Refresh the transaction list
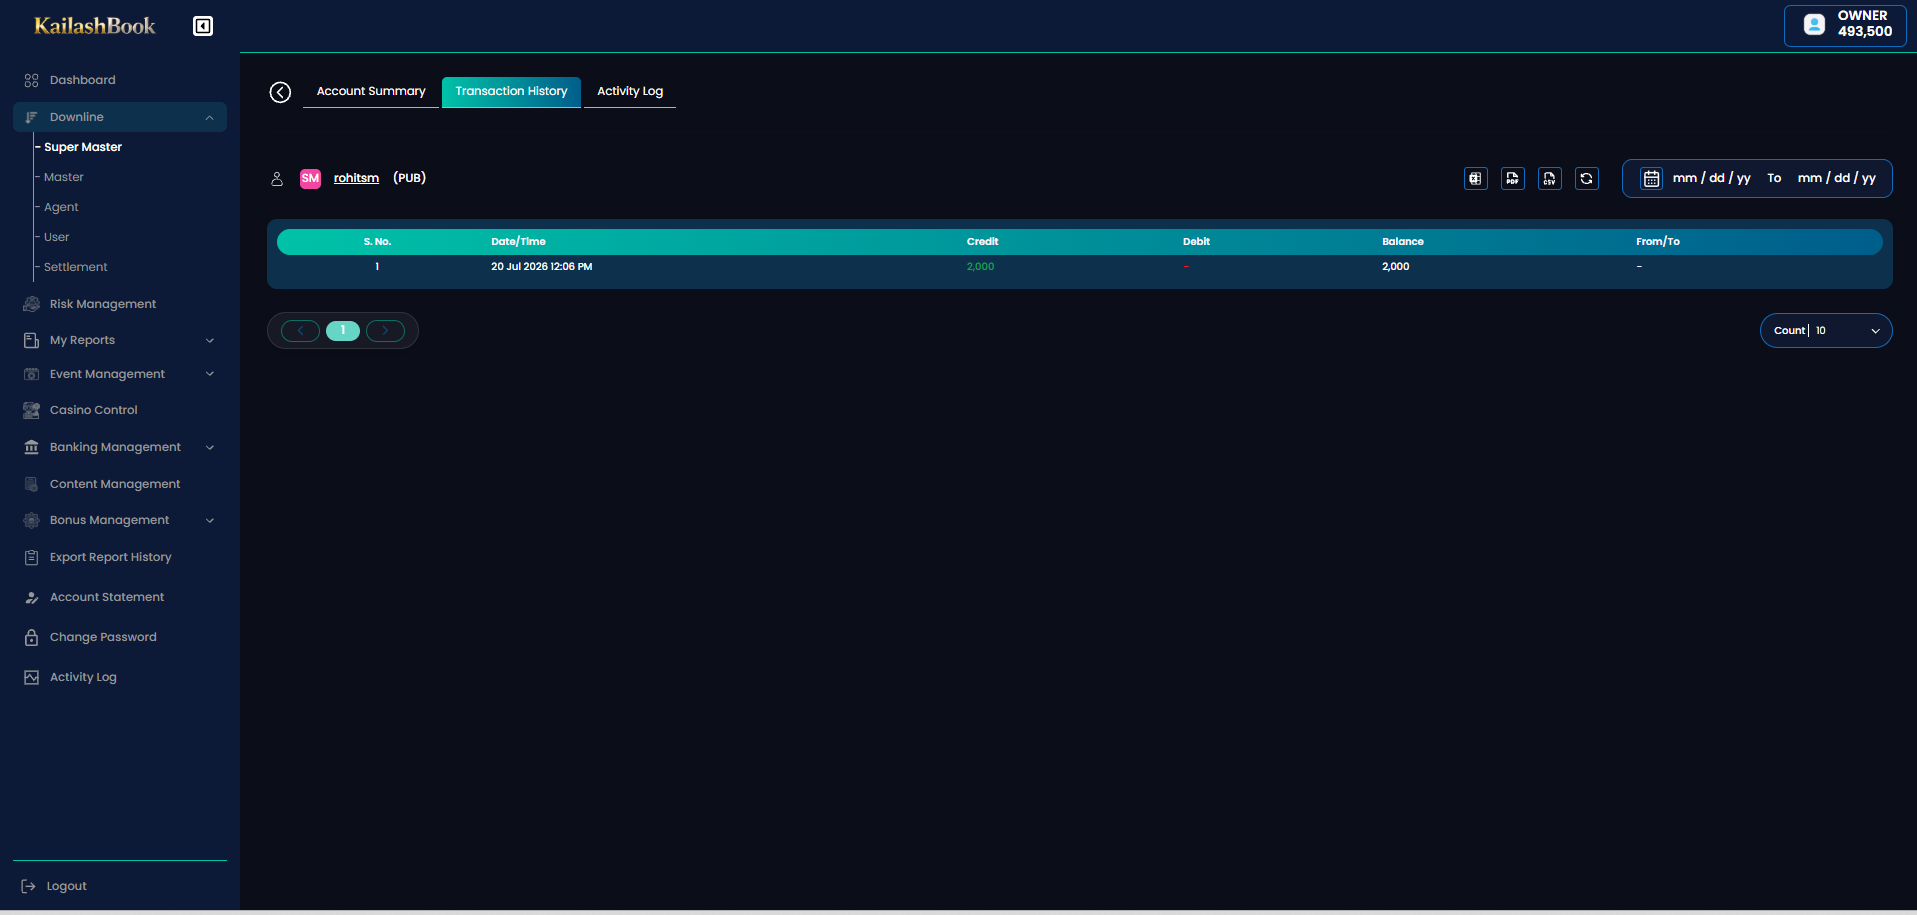Viewport: 1917px width, 915px height. (1587, 179)
